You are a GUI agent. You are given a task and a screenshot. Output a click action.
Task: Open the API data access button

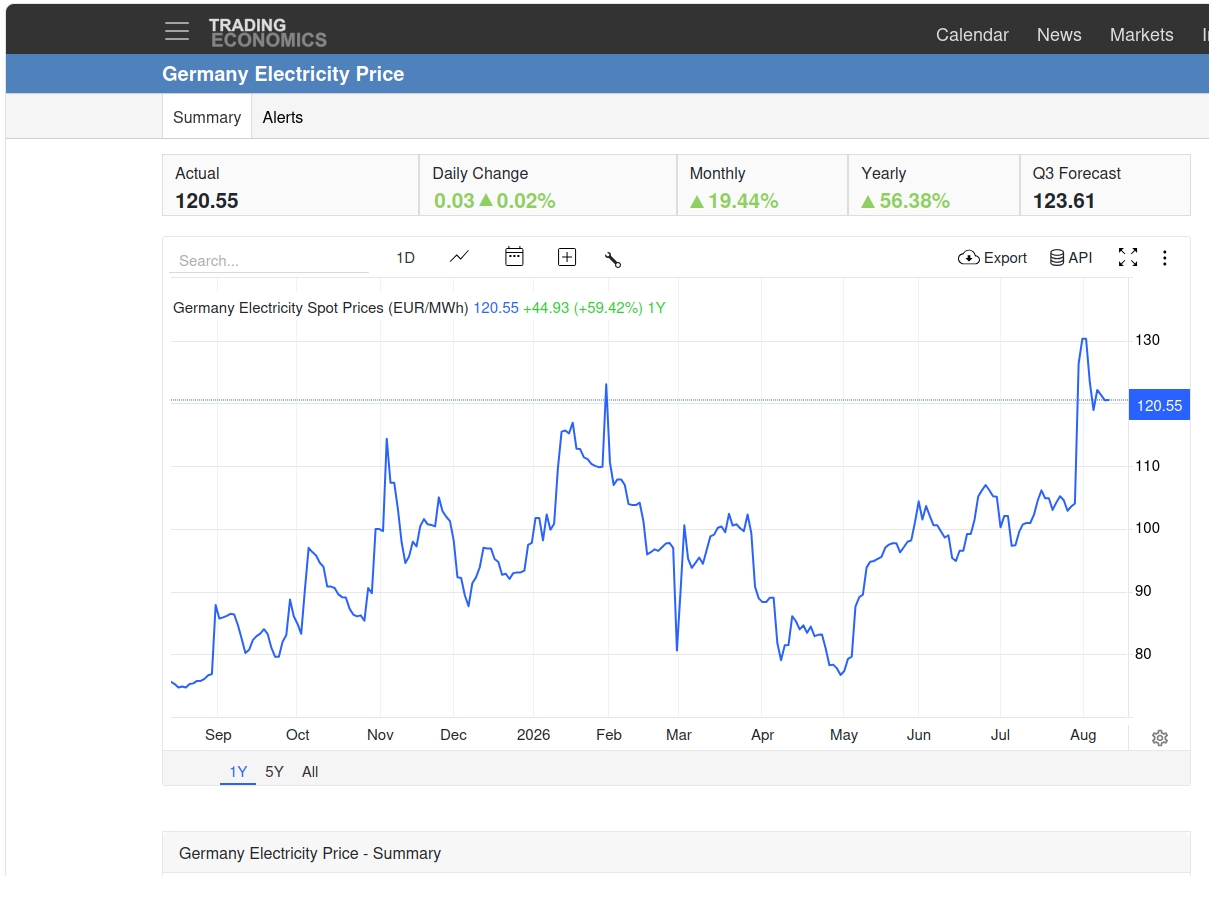(x=1071, y=258)
